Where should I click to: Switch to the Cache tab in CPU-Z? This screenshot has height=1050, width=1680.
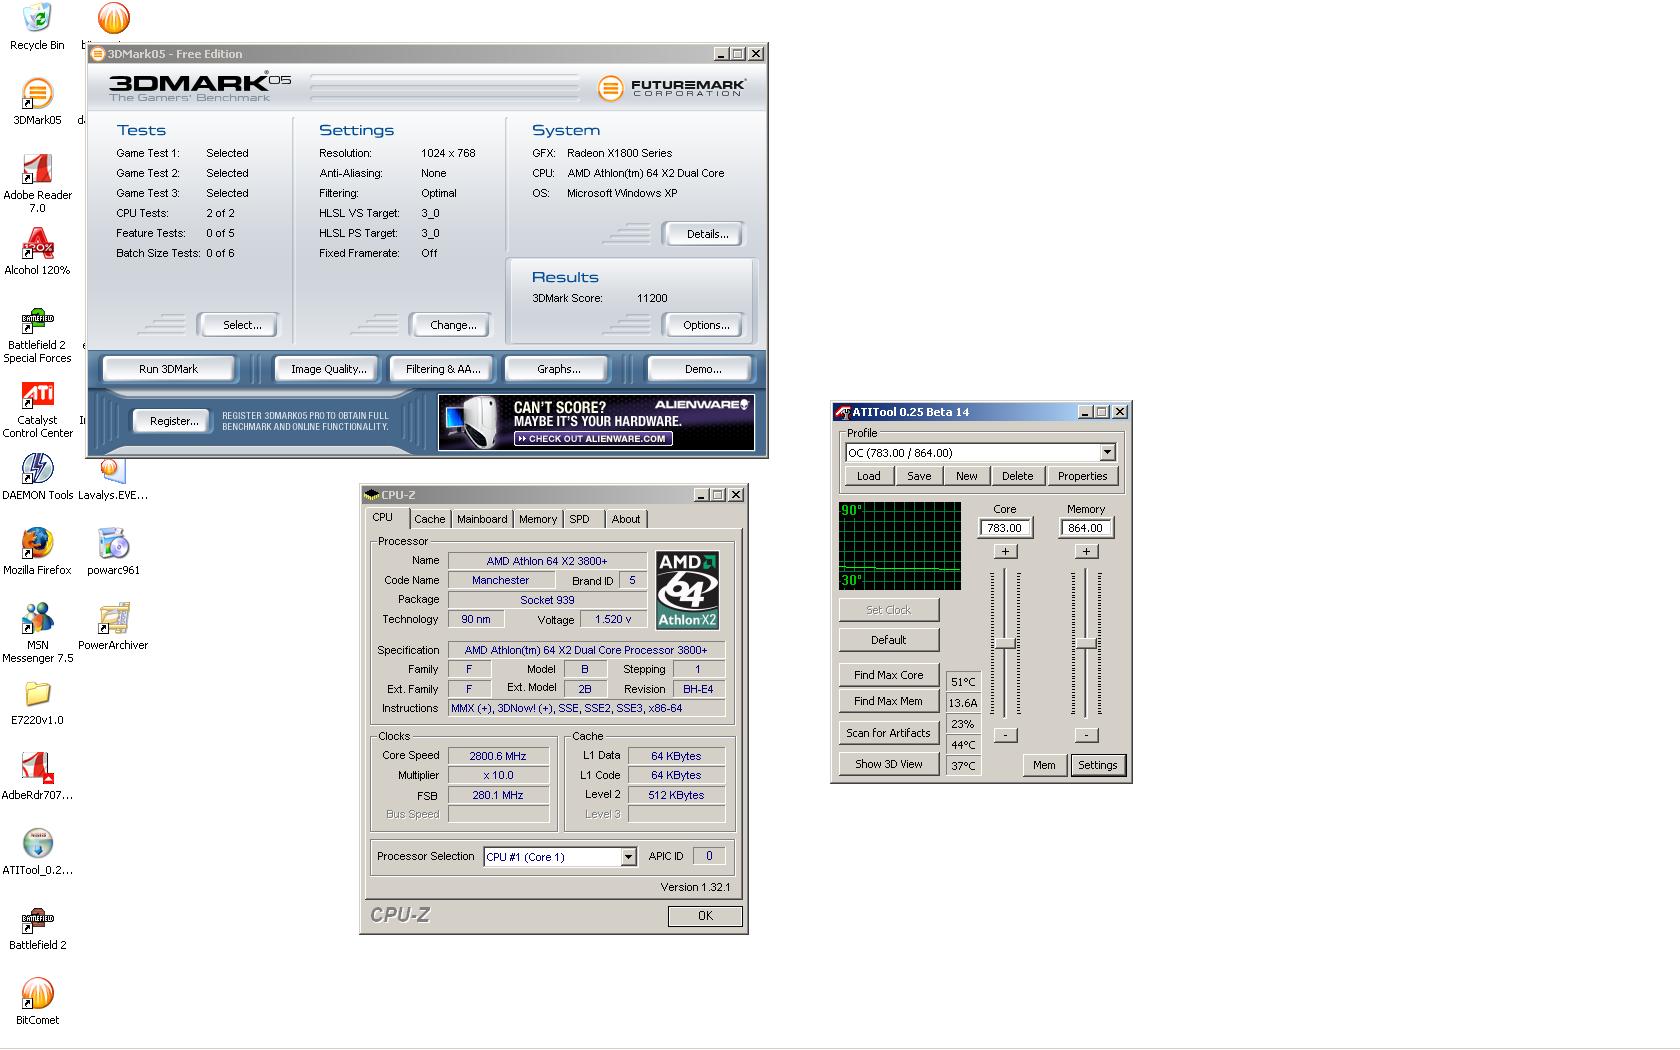(x=430, y=519)
